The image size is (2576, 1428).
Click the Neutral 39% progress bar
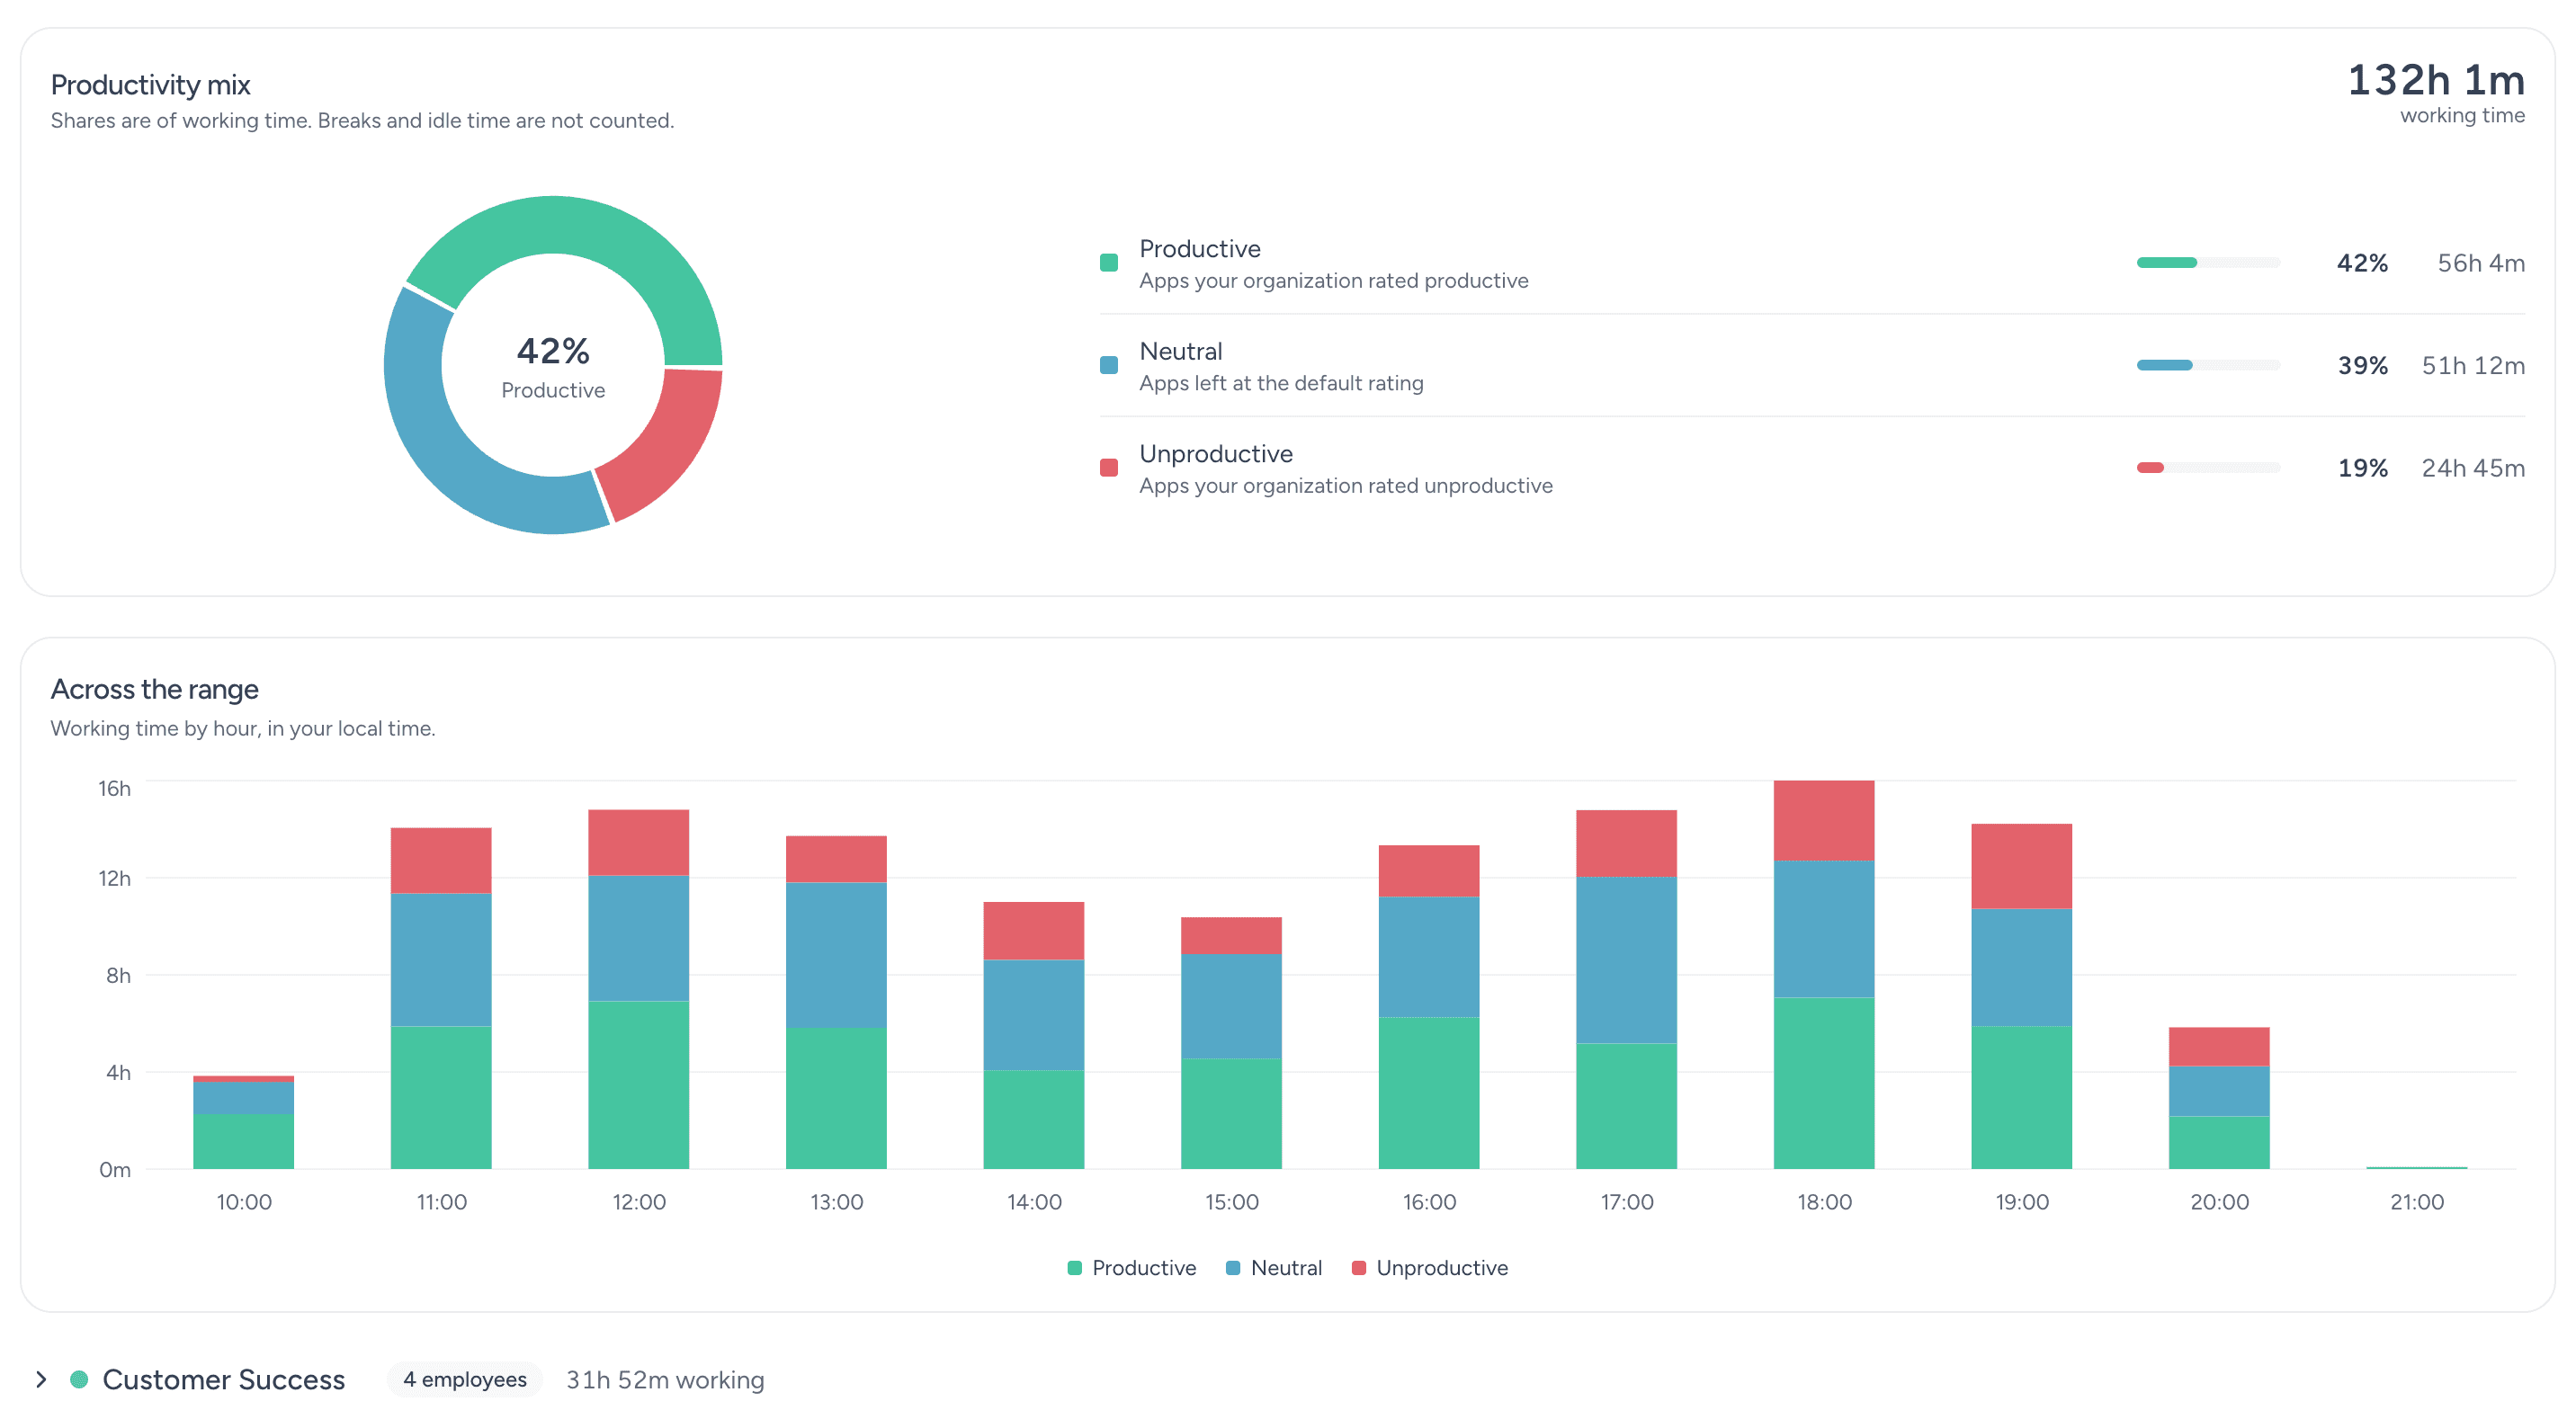pos(2208,365)
